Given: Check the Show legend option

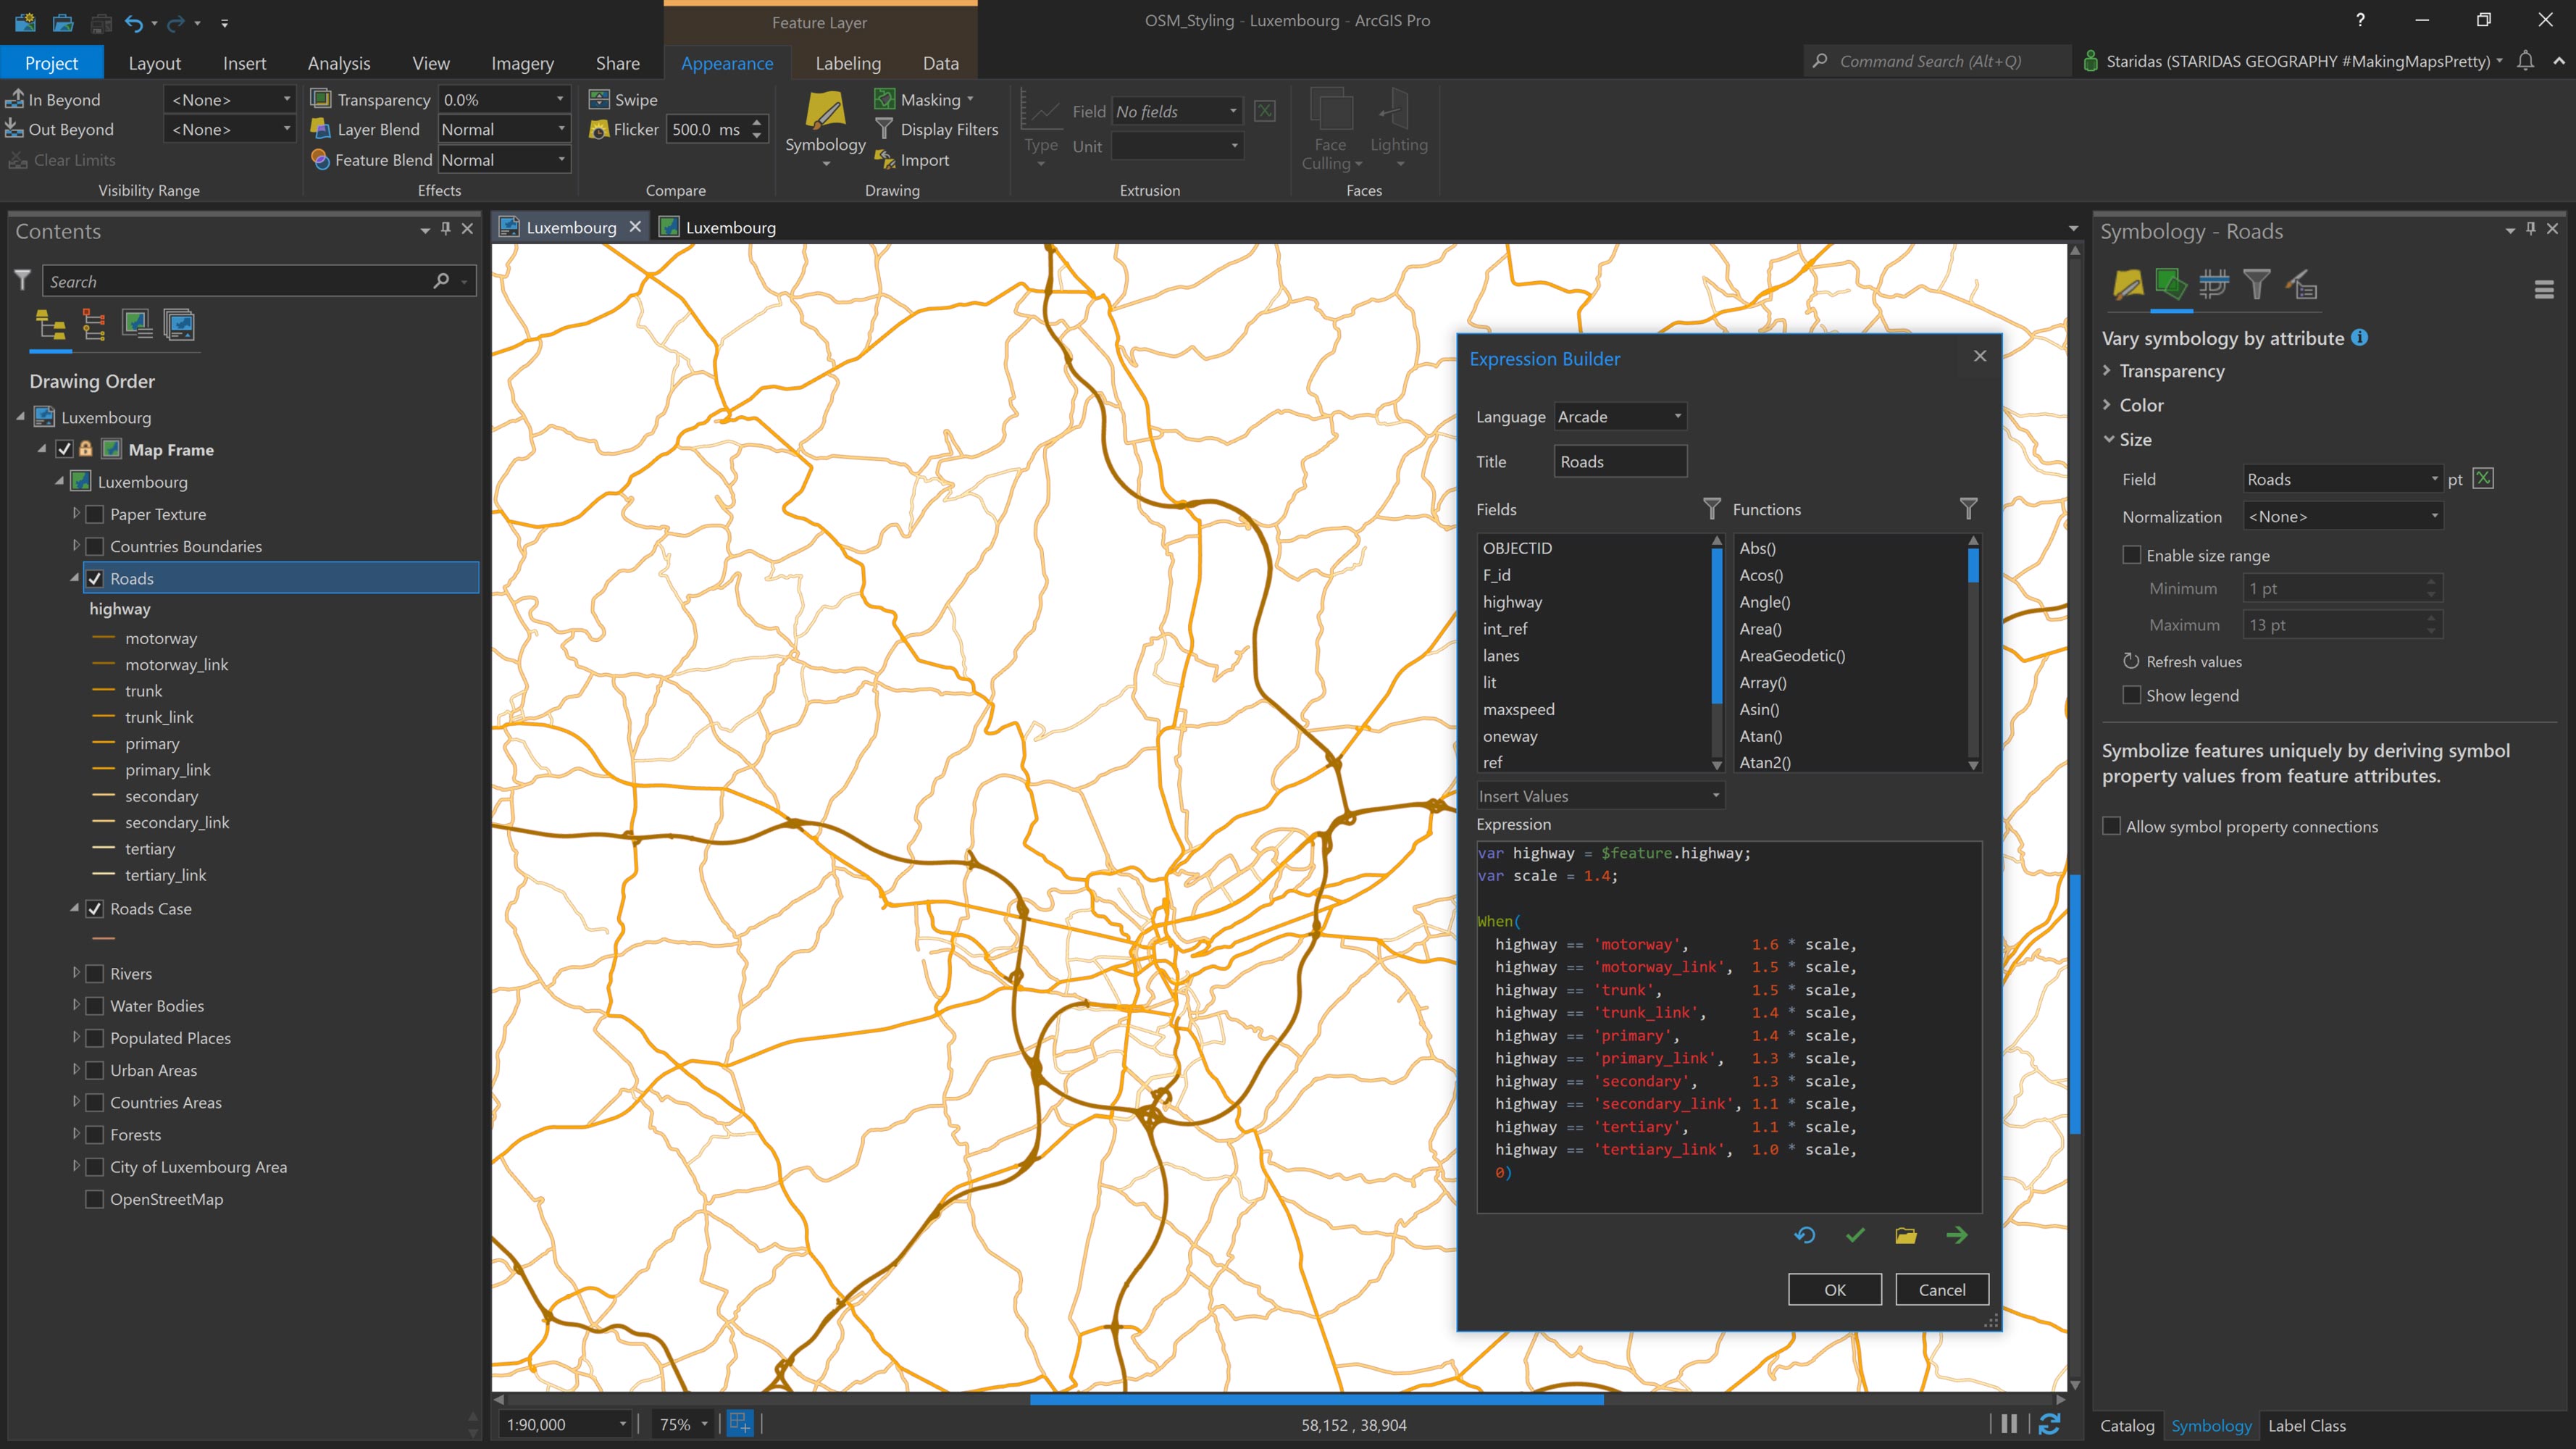Looking at the screenshot, I should point(2132,695).
